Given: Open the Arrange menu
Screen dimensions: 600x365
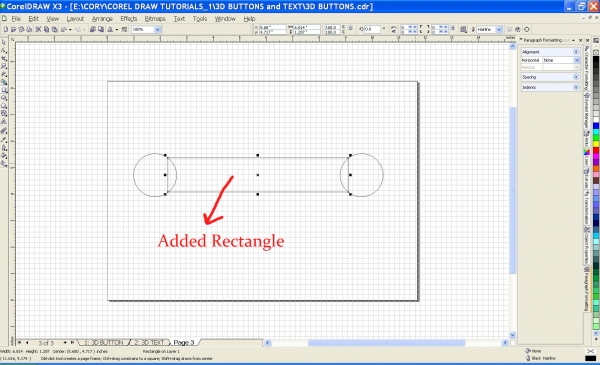Looking at the screenshot, I should 102,18.
